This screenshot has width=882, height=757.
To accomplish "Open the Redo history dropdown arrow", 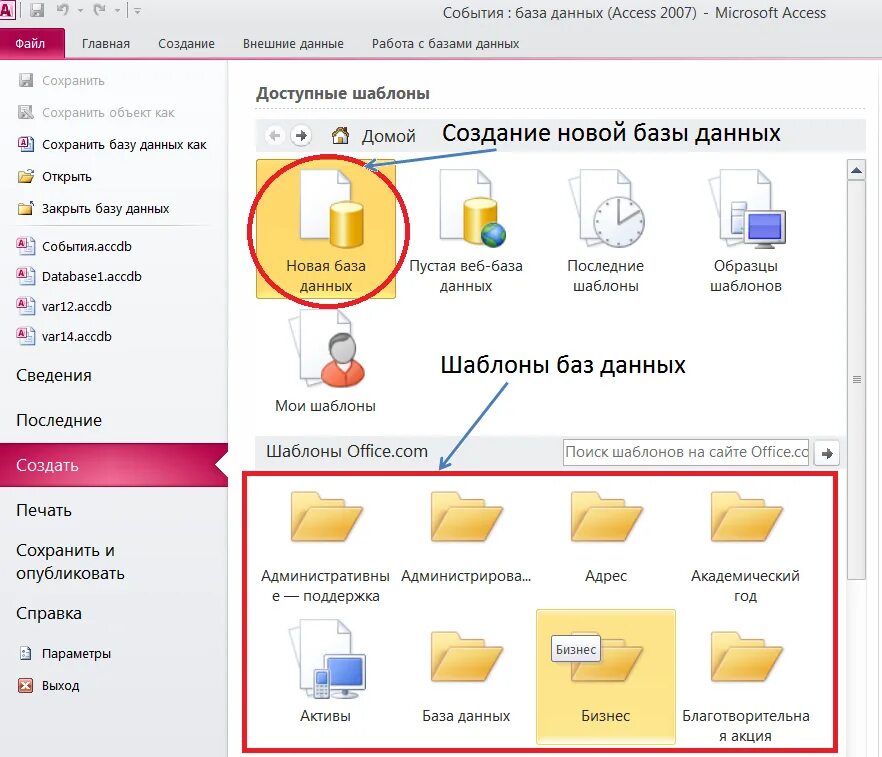I will [118, 10].
